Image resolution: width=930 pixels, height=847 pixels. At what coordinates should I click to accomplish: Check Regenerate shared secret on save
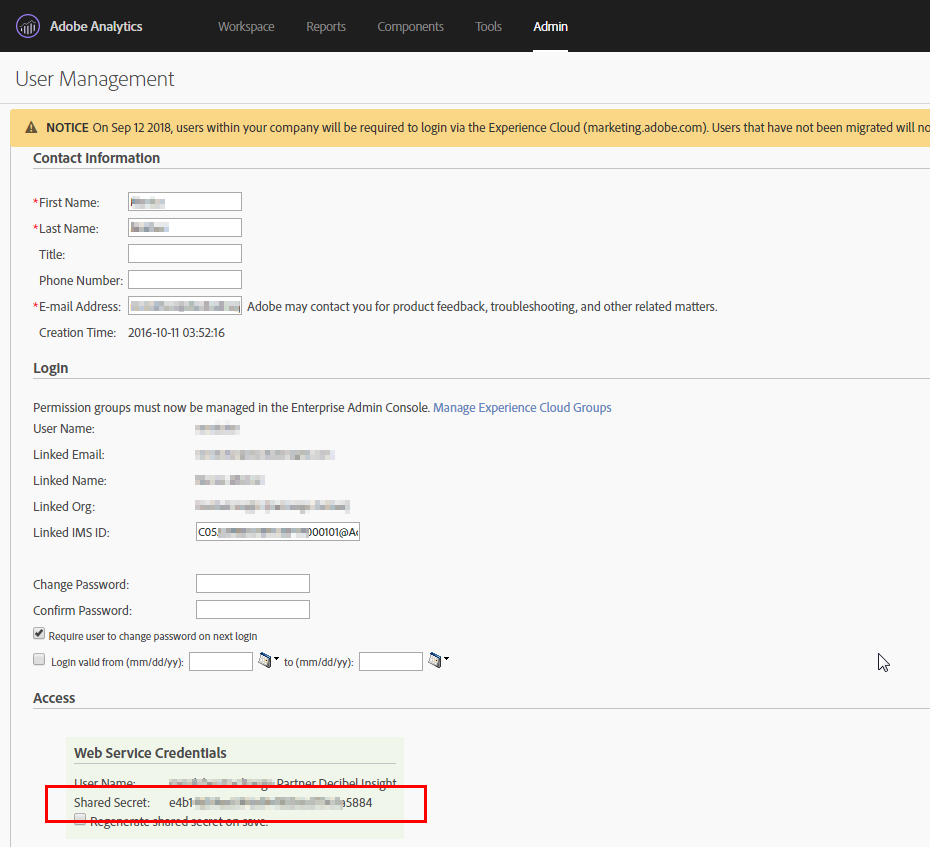tap(79, 819)
